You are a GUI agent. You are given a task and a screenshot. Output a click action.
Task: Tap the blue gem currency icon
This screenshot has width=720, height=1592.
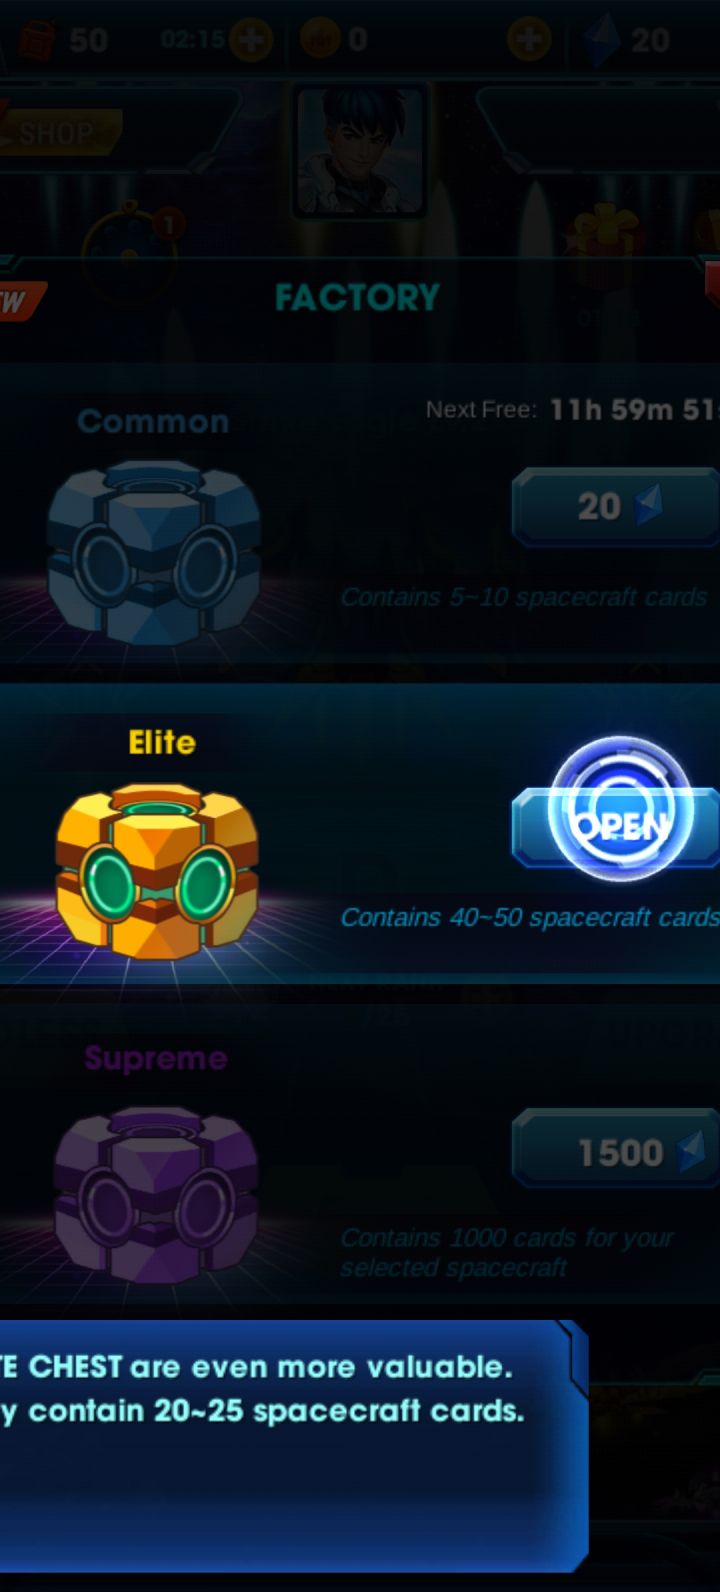click(603, 40)
